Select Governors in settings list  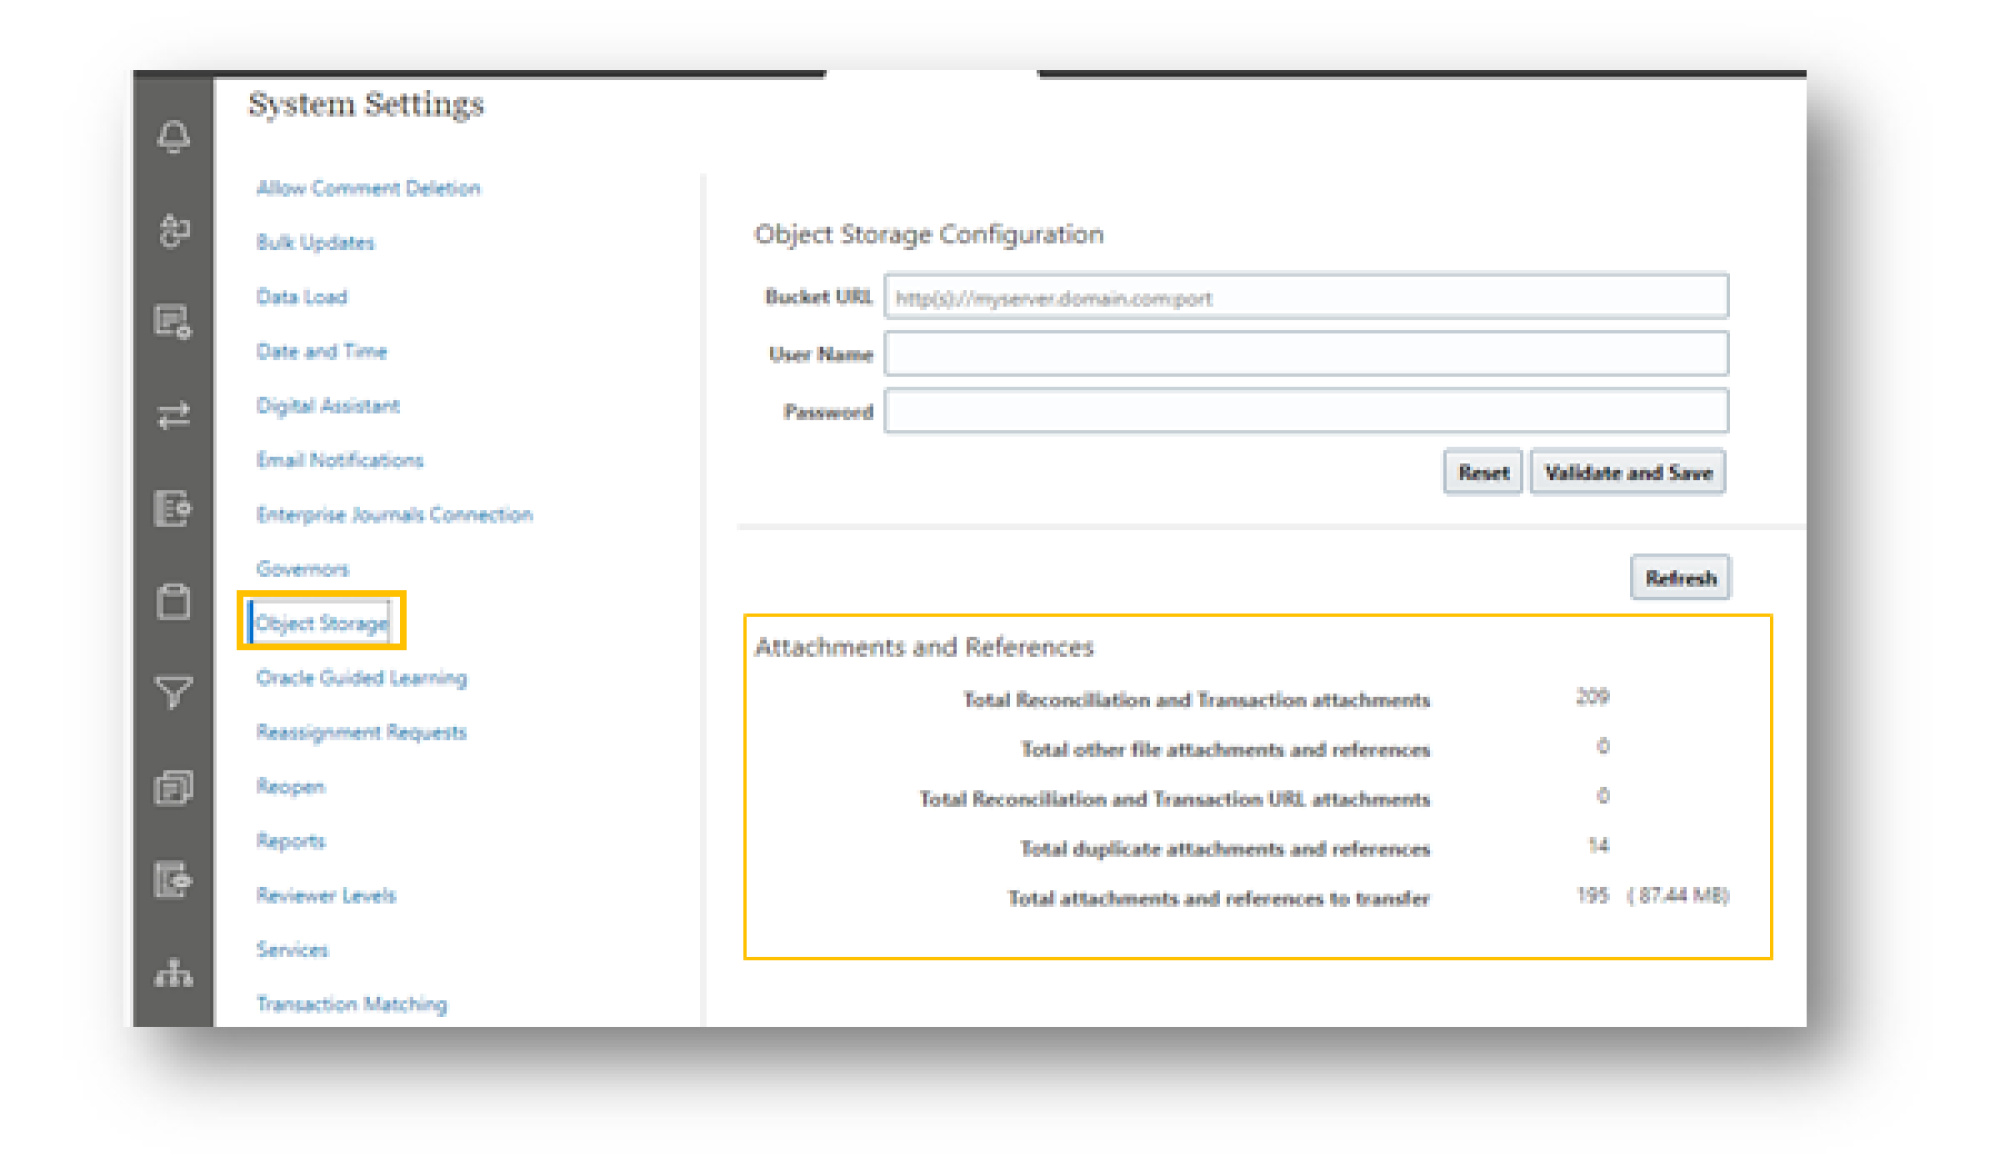(302, 569)
